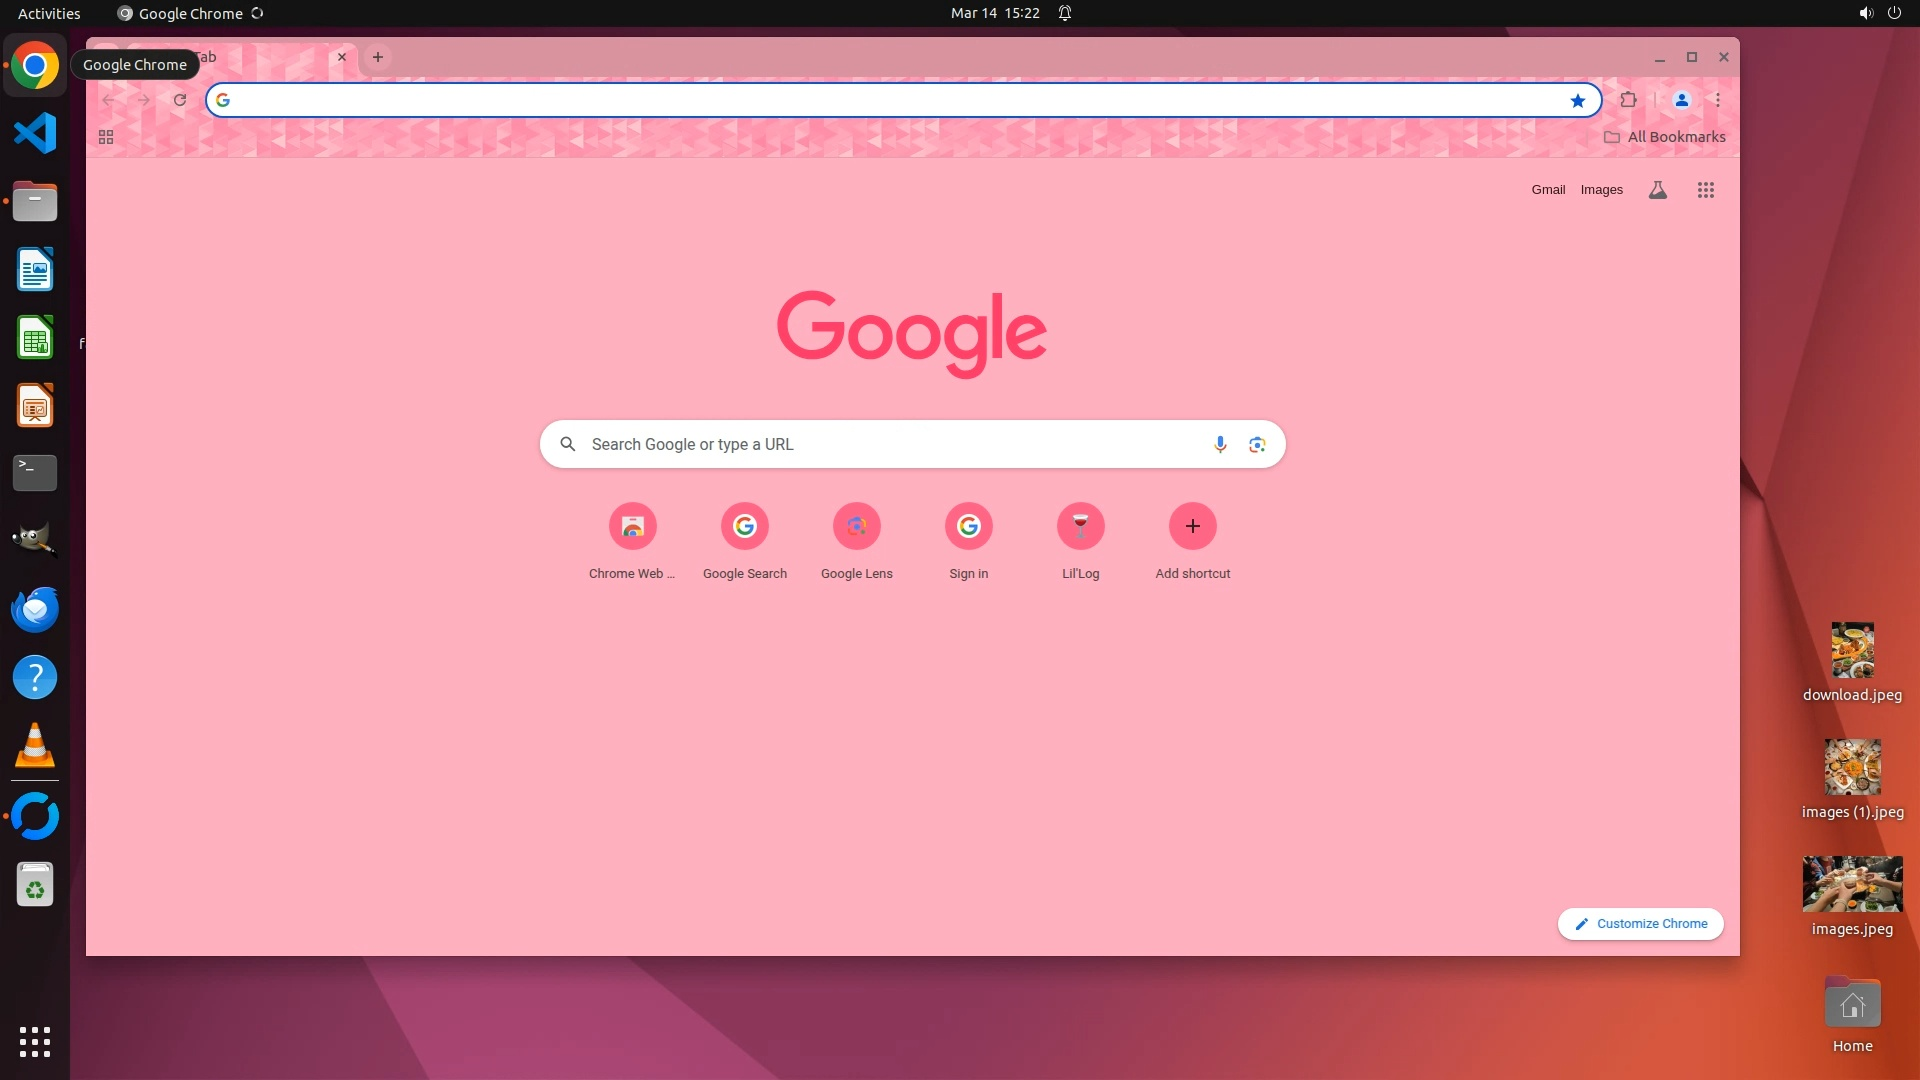Open the Chrome profile avatar menu
1920x1080 pixels.
pyautogui.click(x=1682, y=100)
